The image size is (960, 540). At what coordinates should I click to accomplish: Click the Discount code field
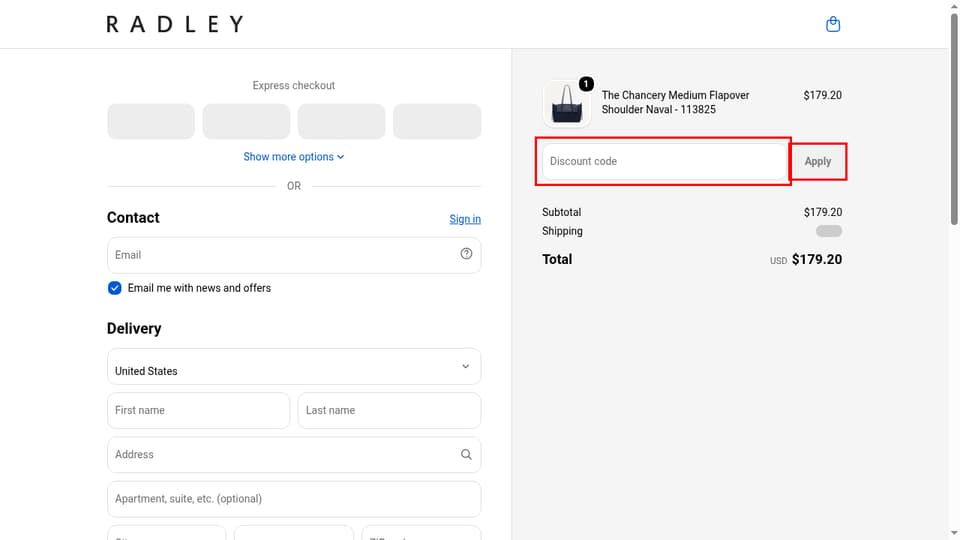(664, 162)
